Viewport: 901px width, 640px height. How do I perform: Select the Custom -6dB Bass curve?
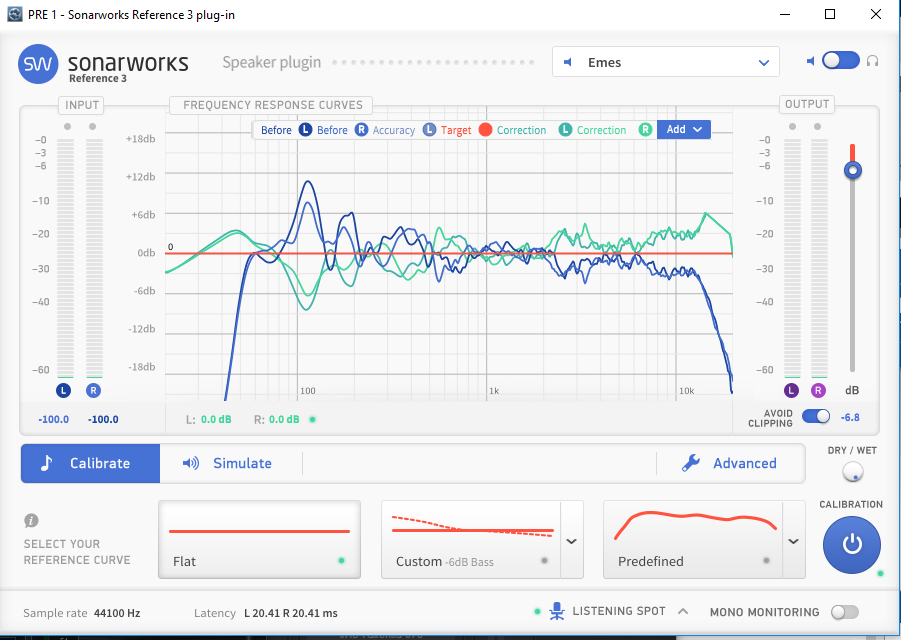471,539
